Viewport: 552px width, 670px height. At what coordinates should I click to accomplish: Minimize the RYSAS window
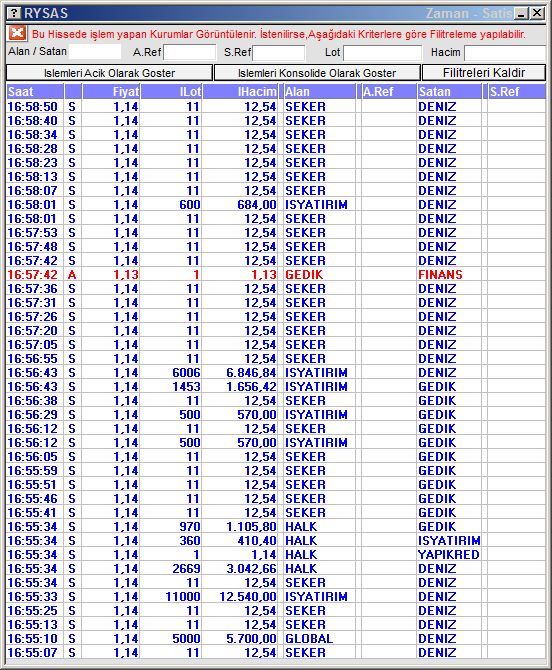point(521,13)
